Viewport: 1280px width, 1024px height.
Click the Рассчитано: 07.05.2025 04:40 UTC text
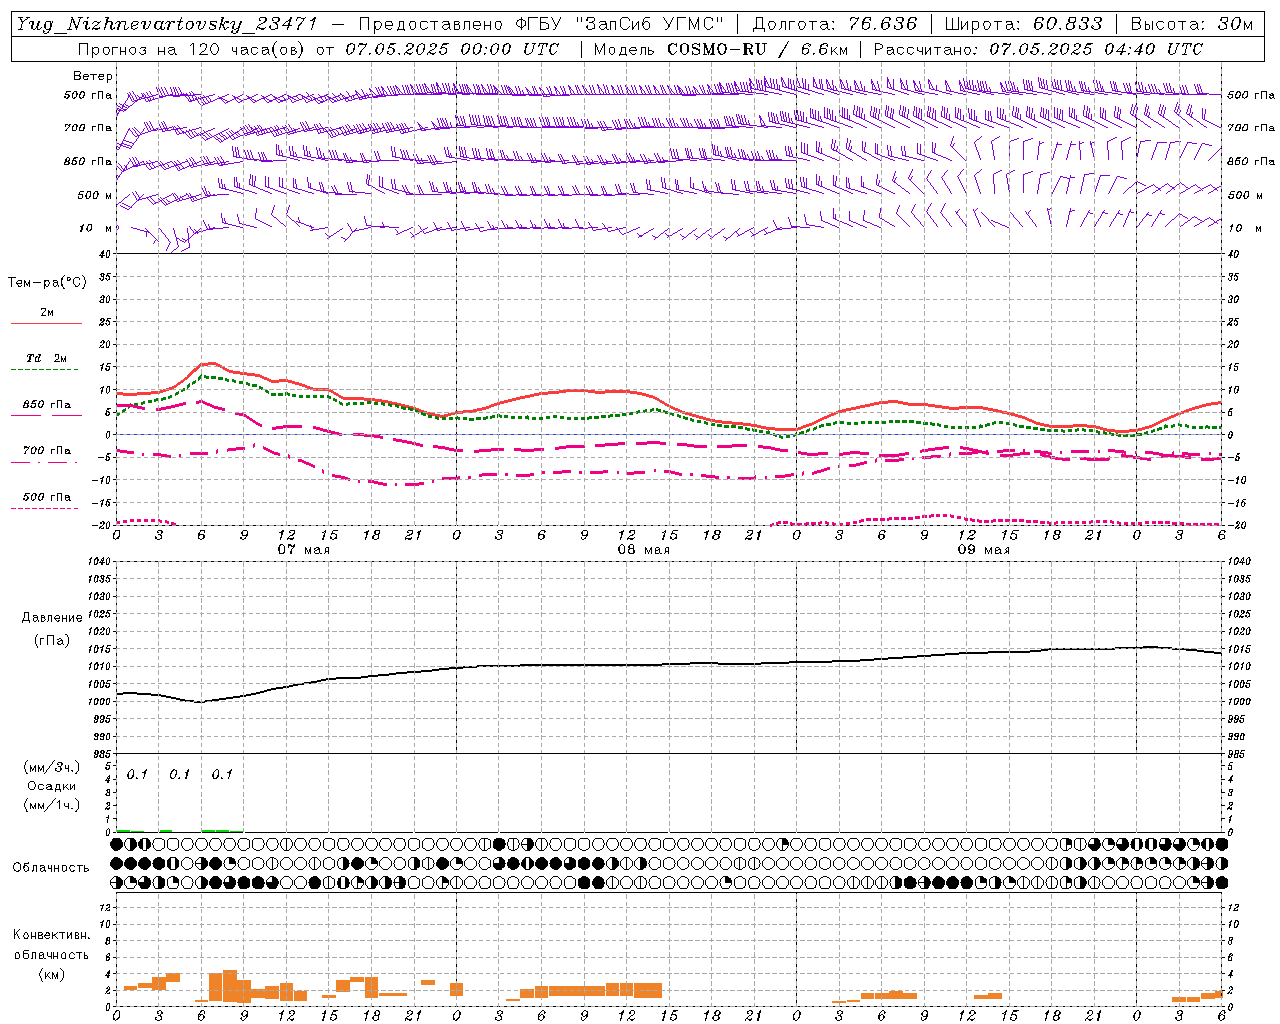pyautogui.click(x=1038, y=49)
